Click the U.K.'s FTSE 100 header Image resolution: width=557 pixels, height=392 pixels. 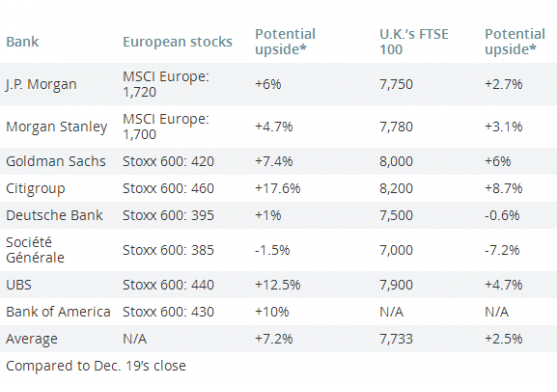(414, 42)
